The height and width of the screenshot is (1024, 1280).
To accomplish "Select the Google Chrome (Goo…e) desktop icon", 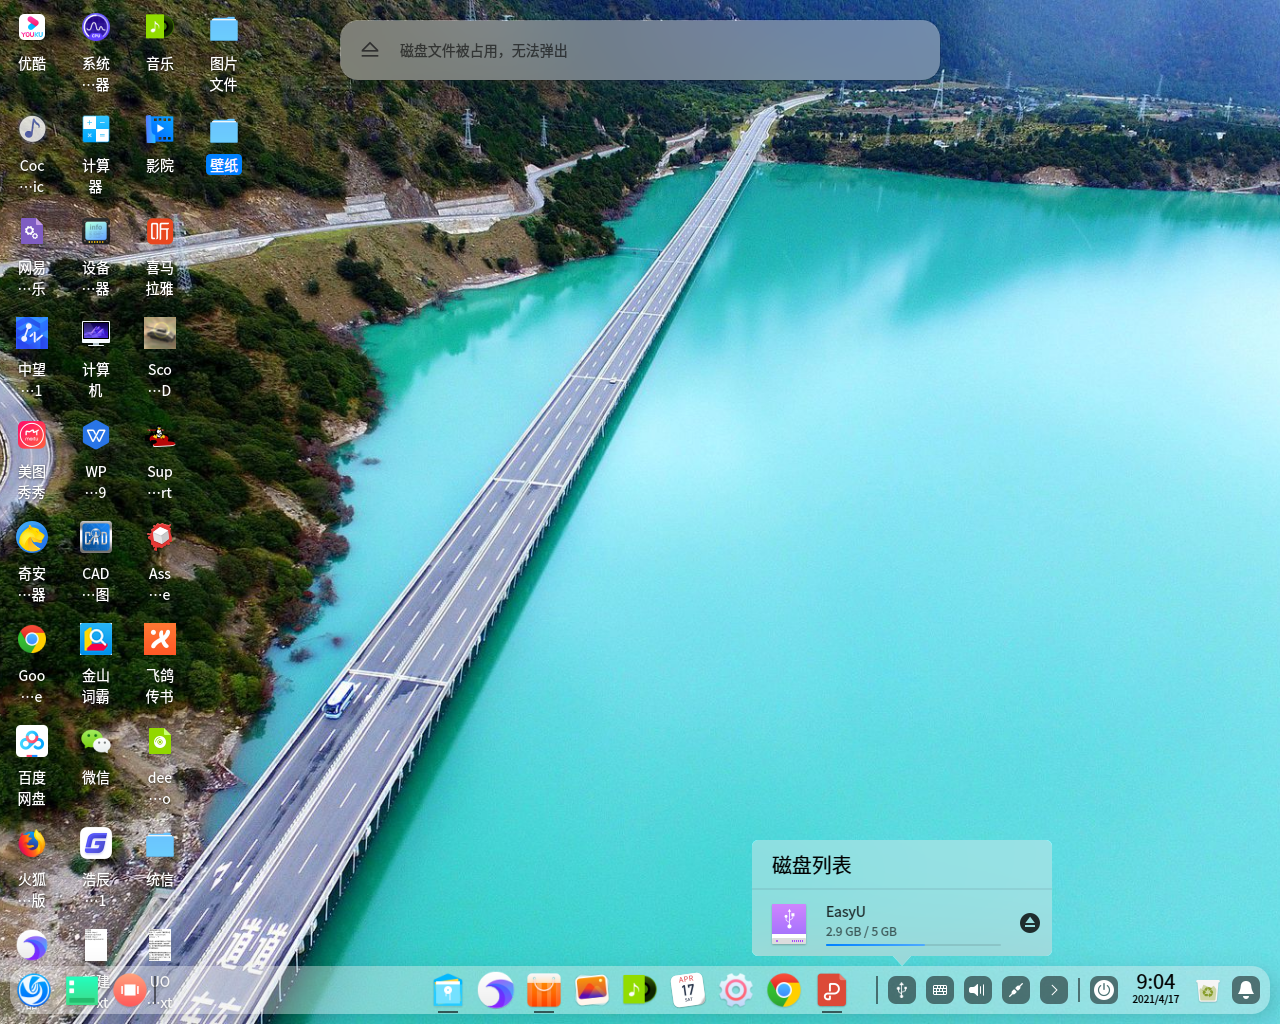I will click(x=32, y=640).
